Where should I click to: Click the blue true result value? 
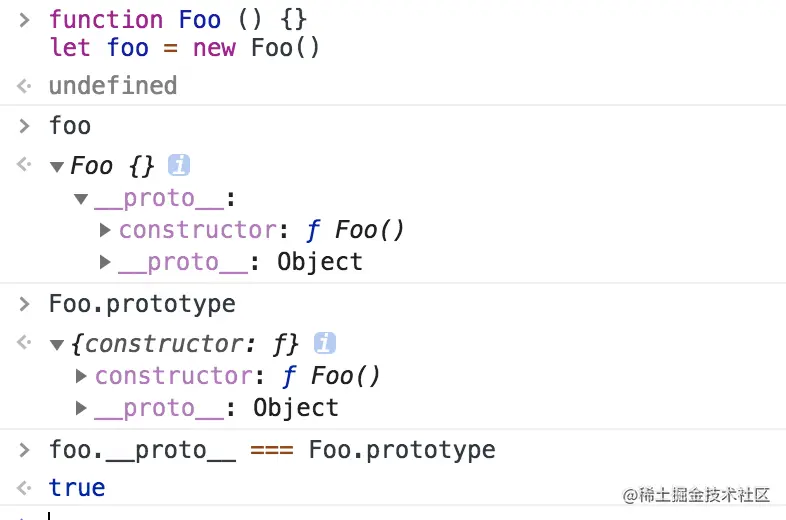click(x=77, y=487)
